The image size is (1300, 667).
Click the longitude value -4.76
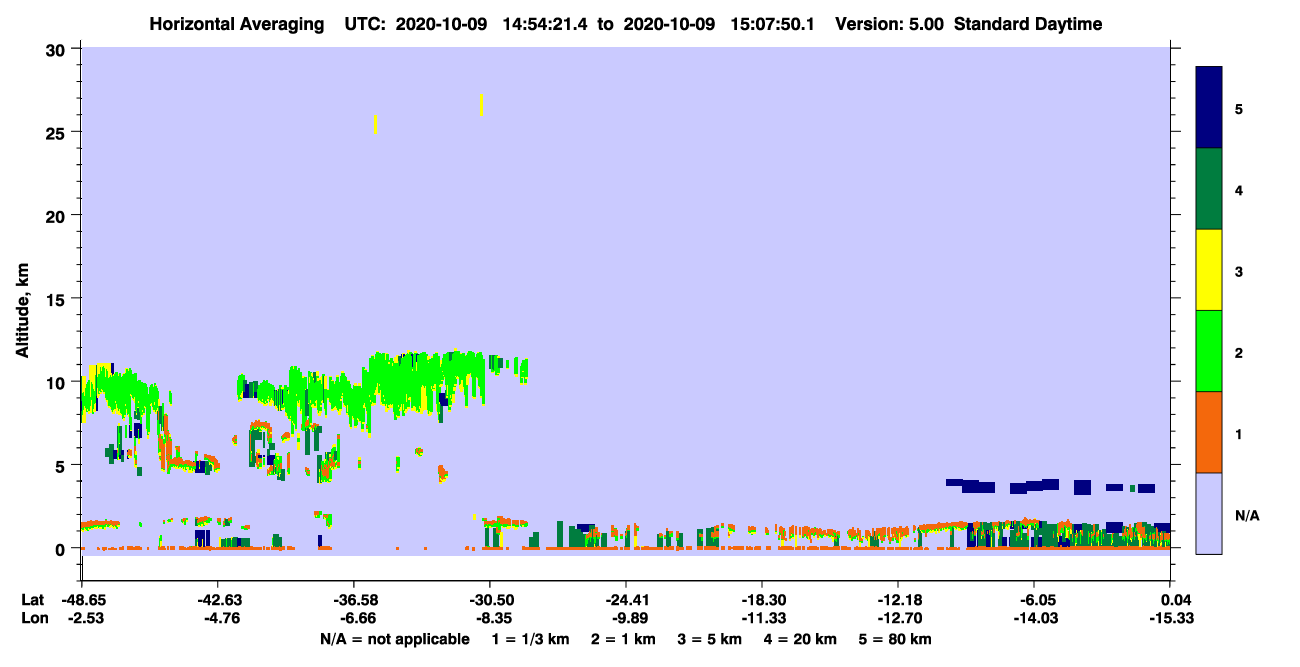tap(221, 618)
